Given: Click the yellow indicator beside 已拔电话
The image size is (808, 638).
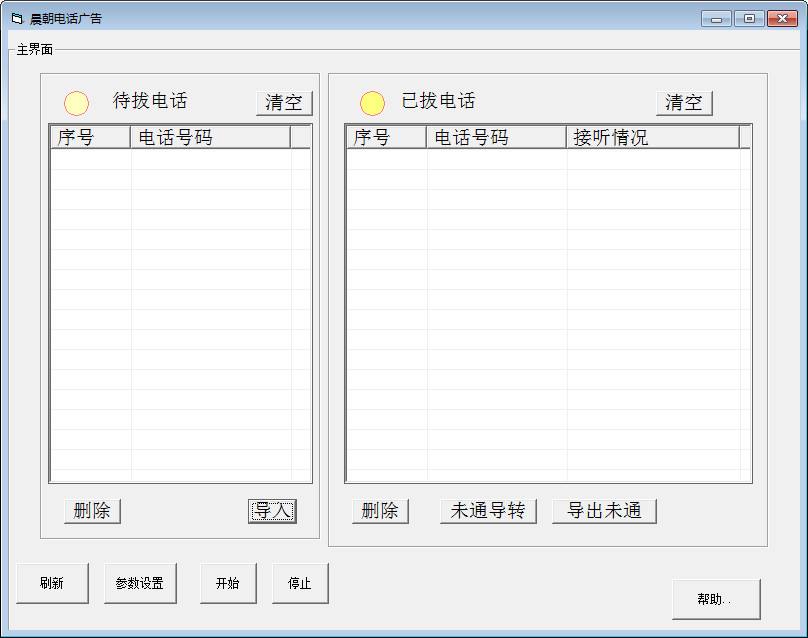Looking at the screenshot, I should pyautogui.click(x=372, y=103).
